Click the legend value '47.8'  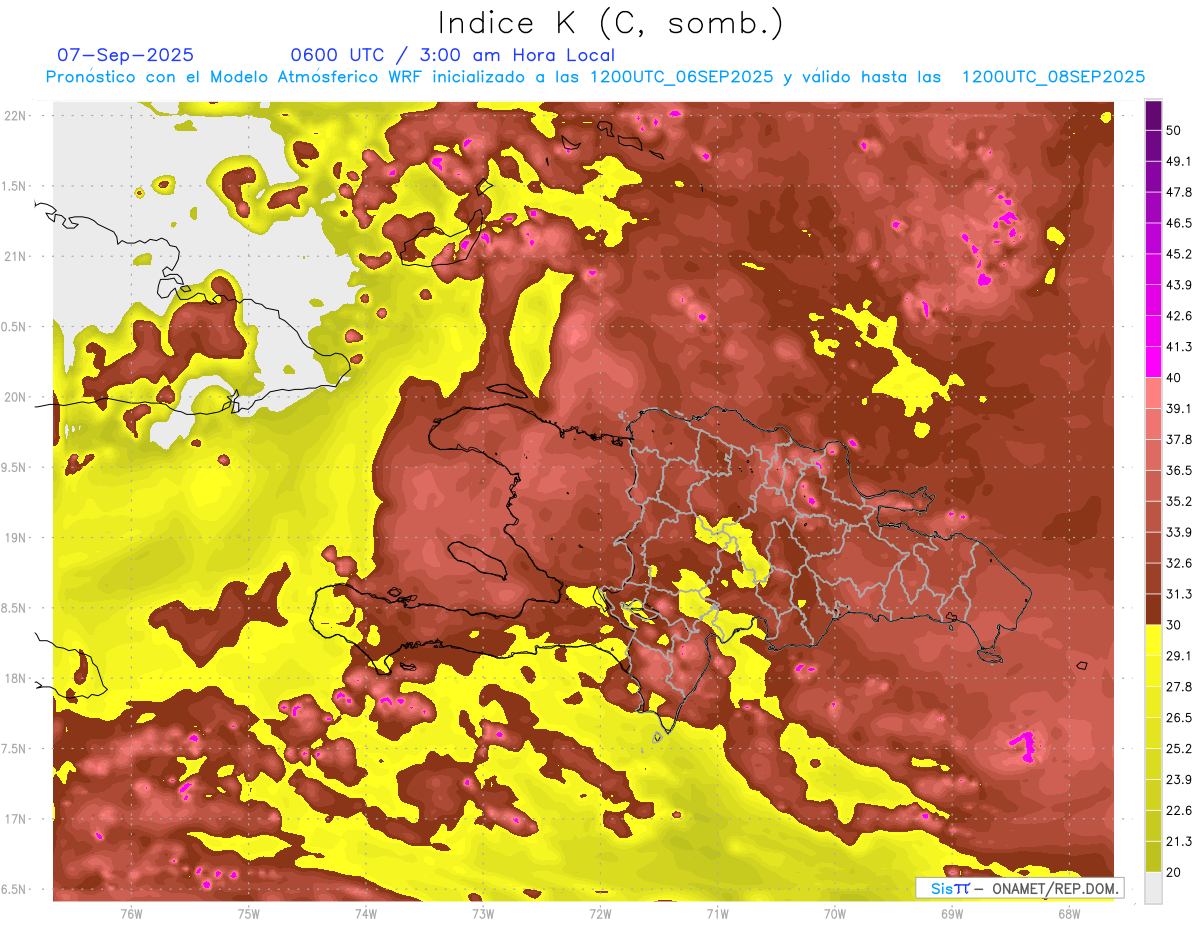tap(1178, 192)
